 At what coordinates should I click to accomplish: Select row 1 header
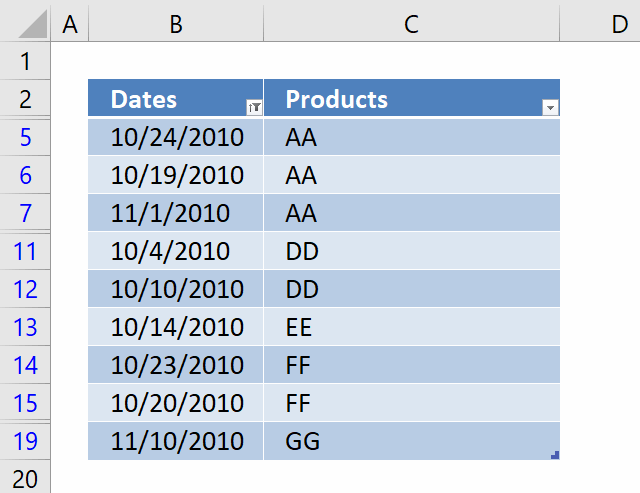pos(25,61)
